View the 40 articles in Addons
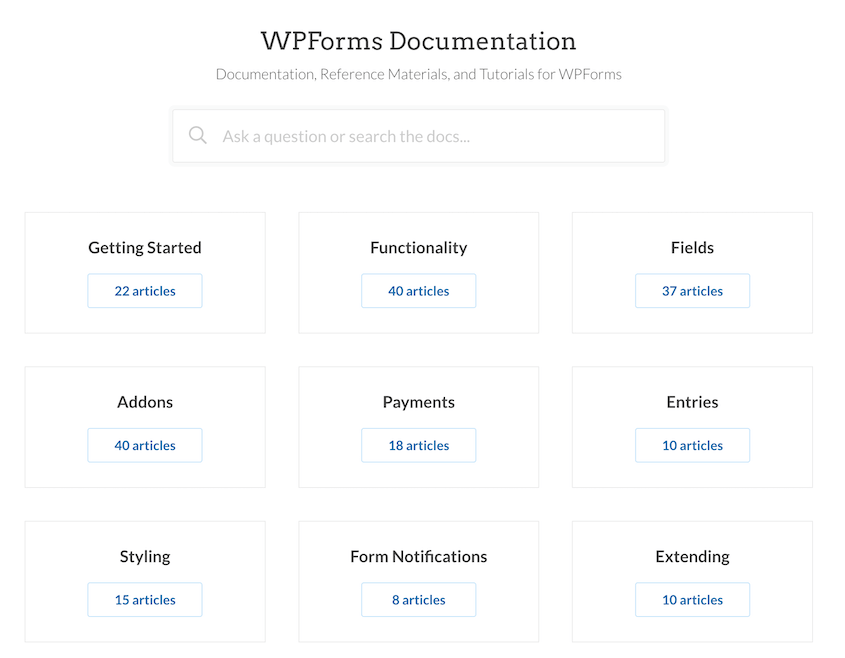 [x=144, y=445]
